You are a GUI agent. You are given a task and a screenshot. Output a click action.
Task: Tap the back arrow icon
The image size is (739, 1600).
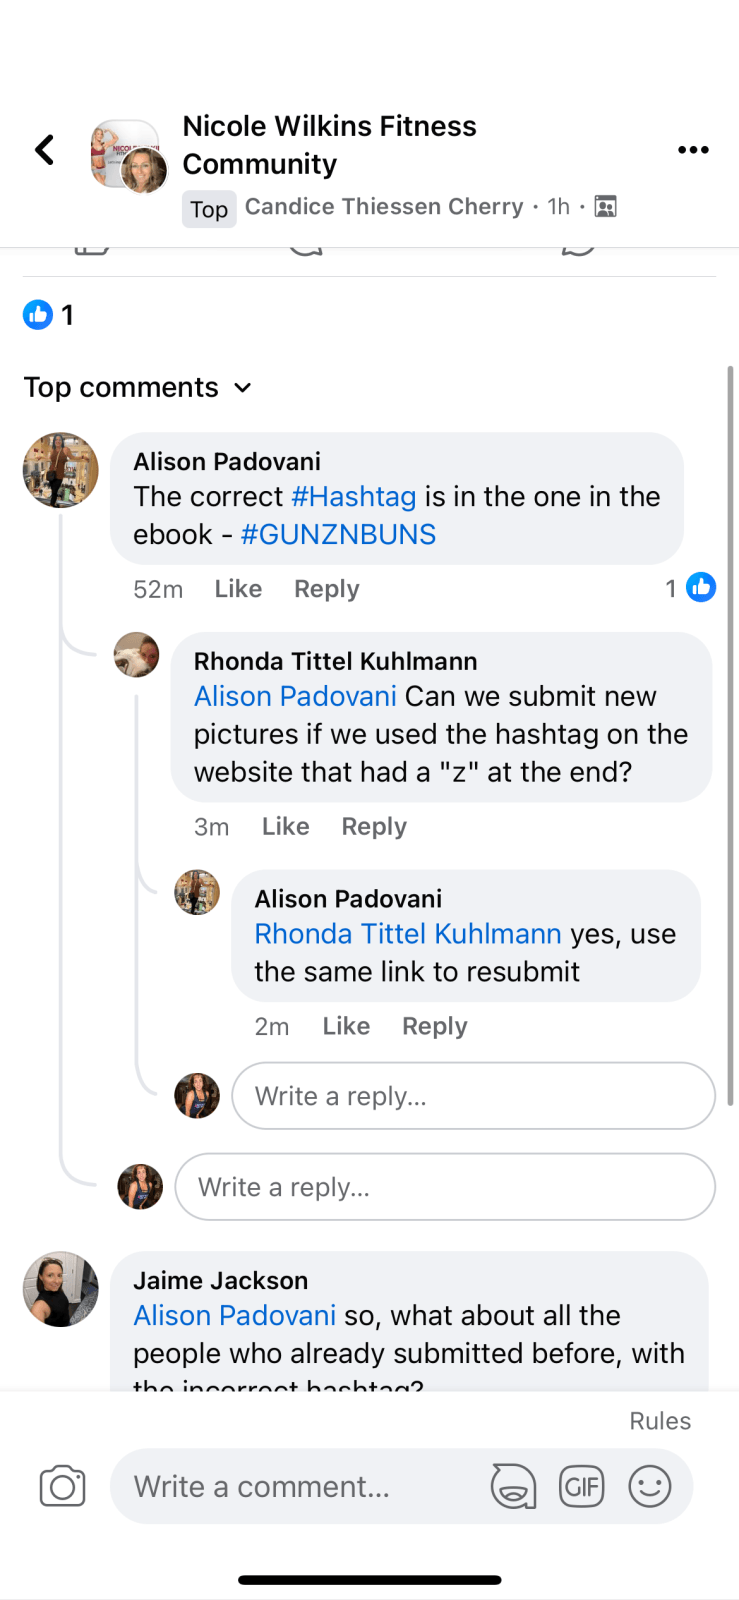pos(45,150)
